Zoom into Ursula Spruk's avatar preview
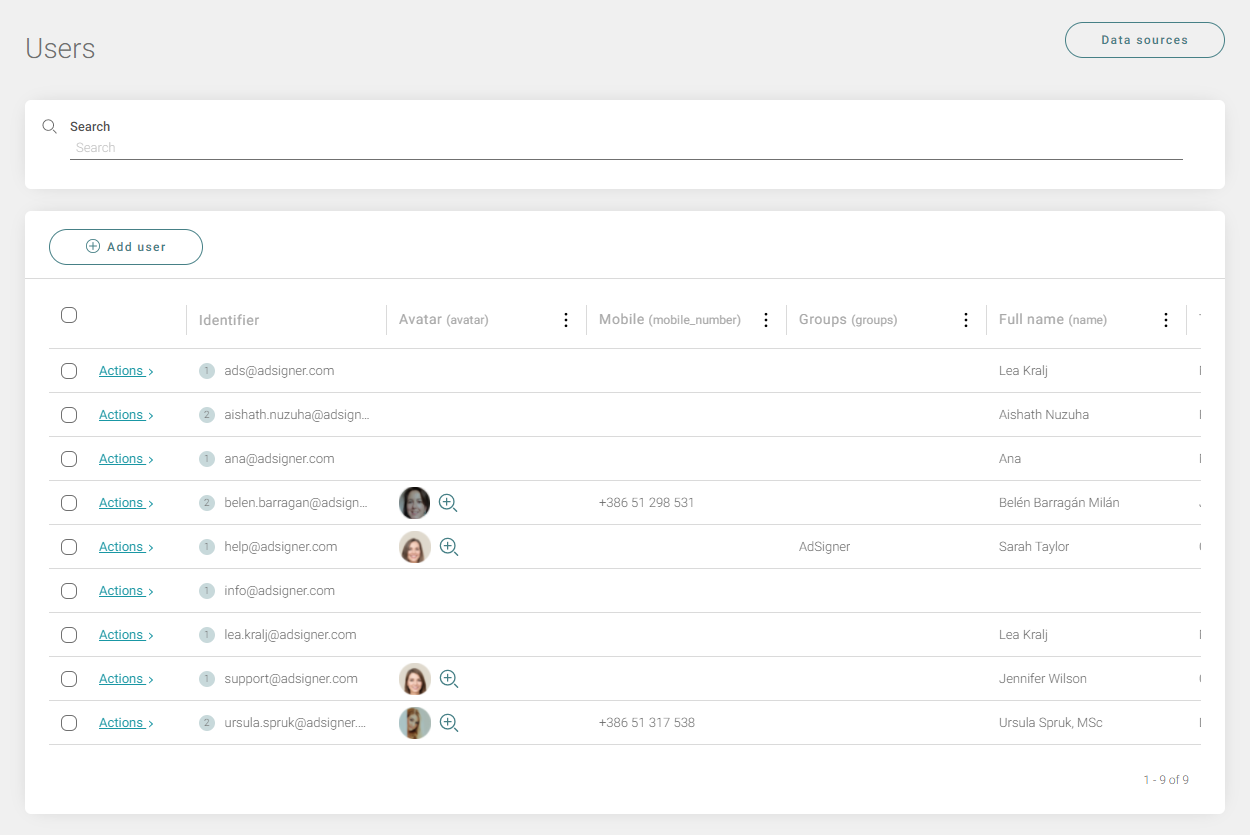This screenshot has height=835, width=1250. [x=448, y=722]
